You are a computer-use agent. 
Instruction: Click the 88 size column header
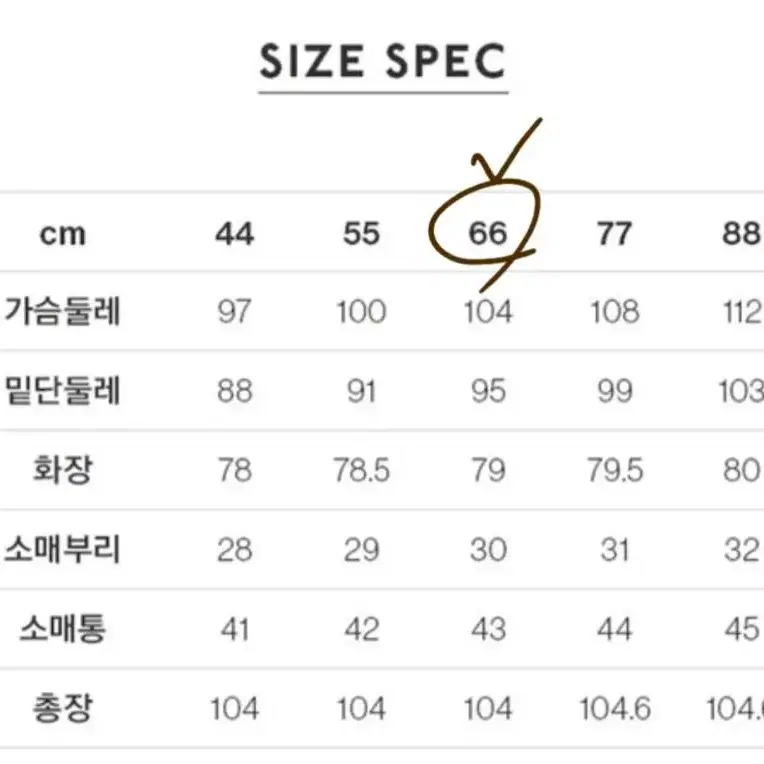(741, 233)
